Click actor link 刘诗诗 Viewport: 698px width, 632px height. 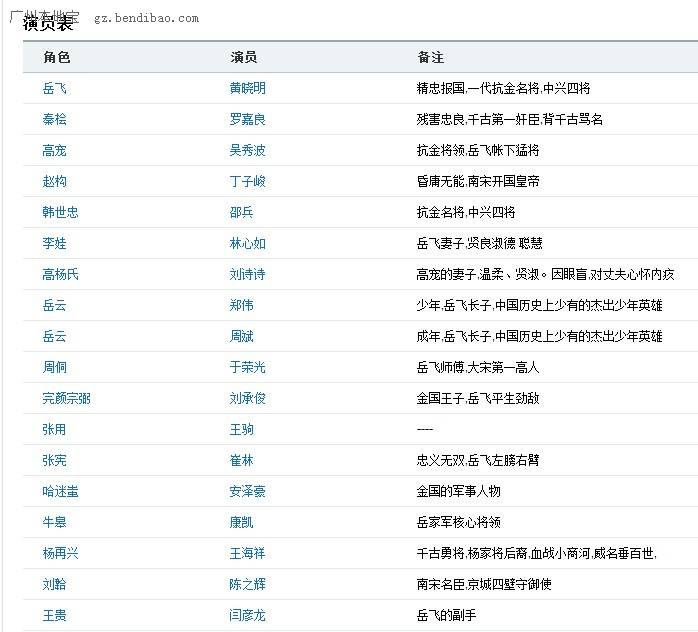(248, 274)
